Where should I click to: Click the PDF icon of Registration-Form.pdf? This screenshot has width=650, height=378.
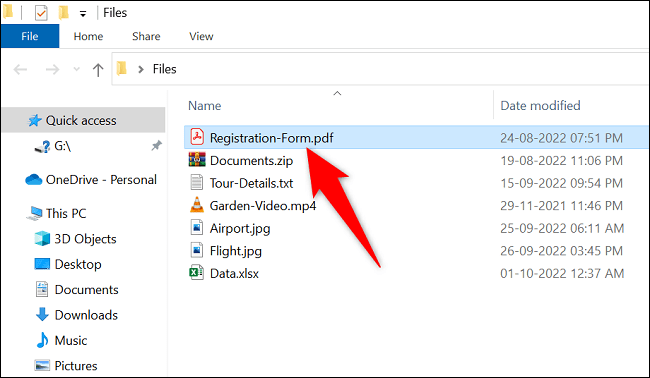tap(197, 137)
